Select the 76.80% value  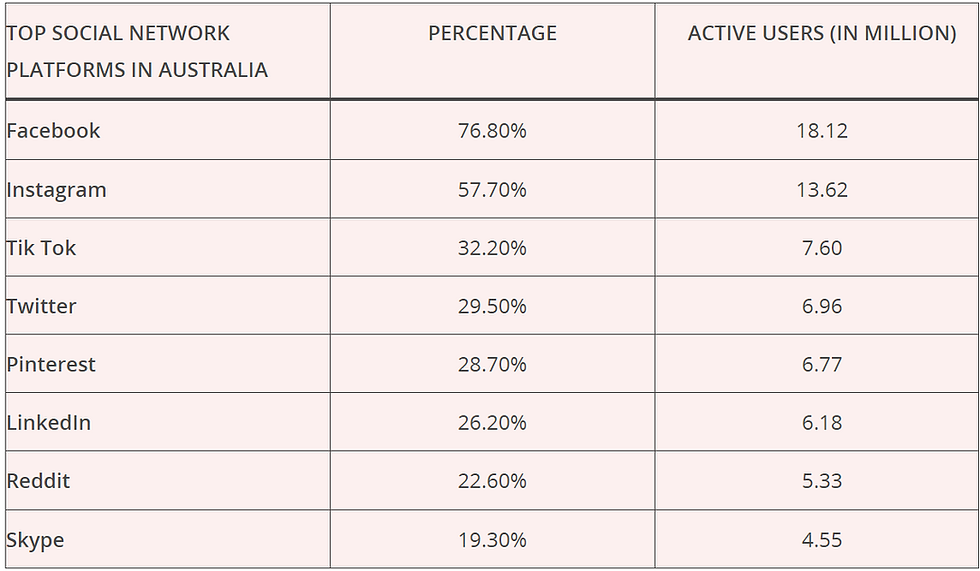492,131
